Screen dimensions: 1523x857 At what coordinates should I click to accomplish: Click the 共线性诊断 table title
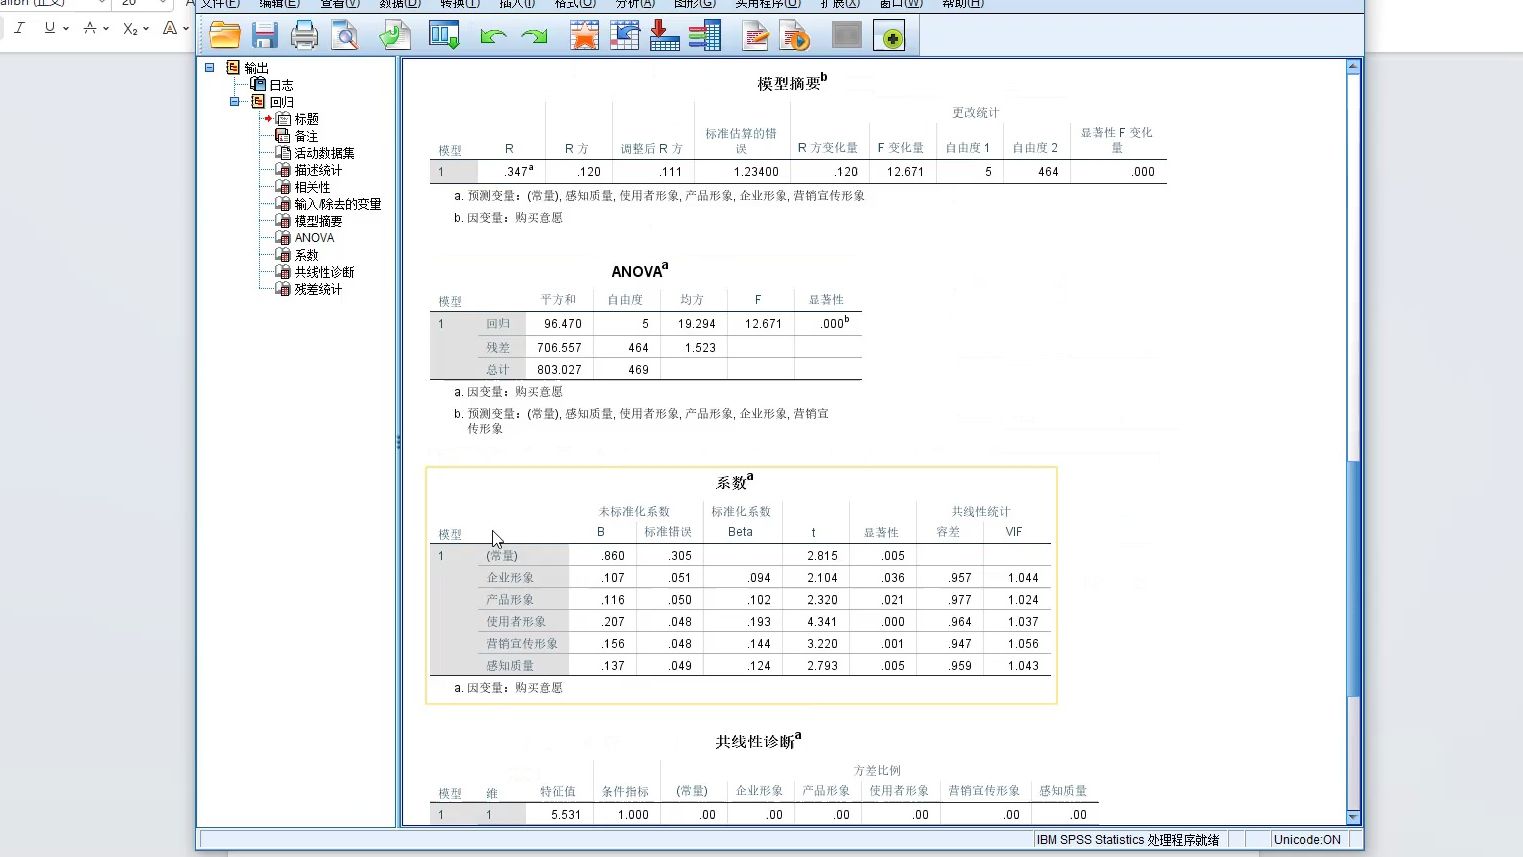tap(758, 740)
